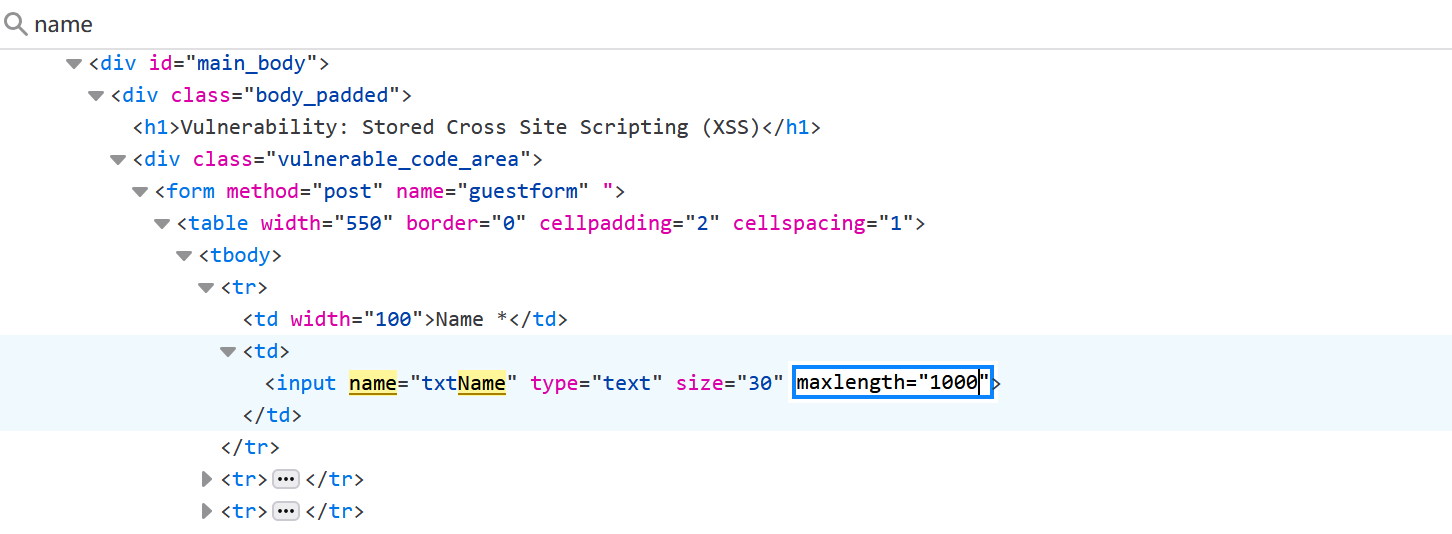Click the id="main_body" attribute

click(x=233, y=63)
